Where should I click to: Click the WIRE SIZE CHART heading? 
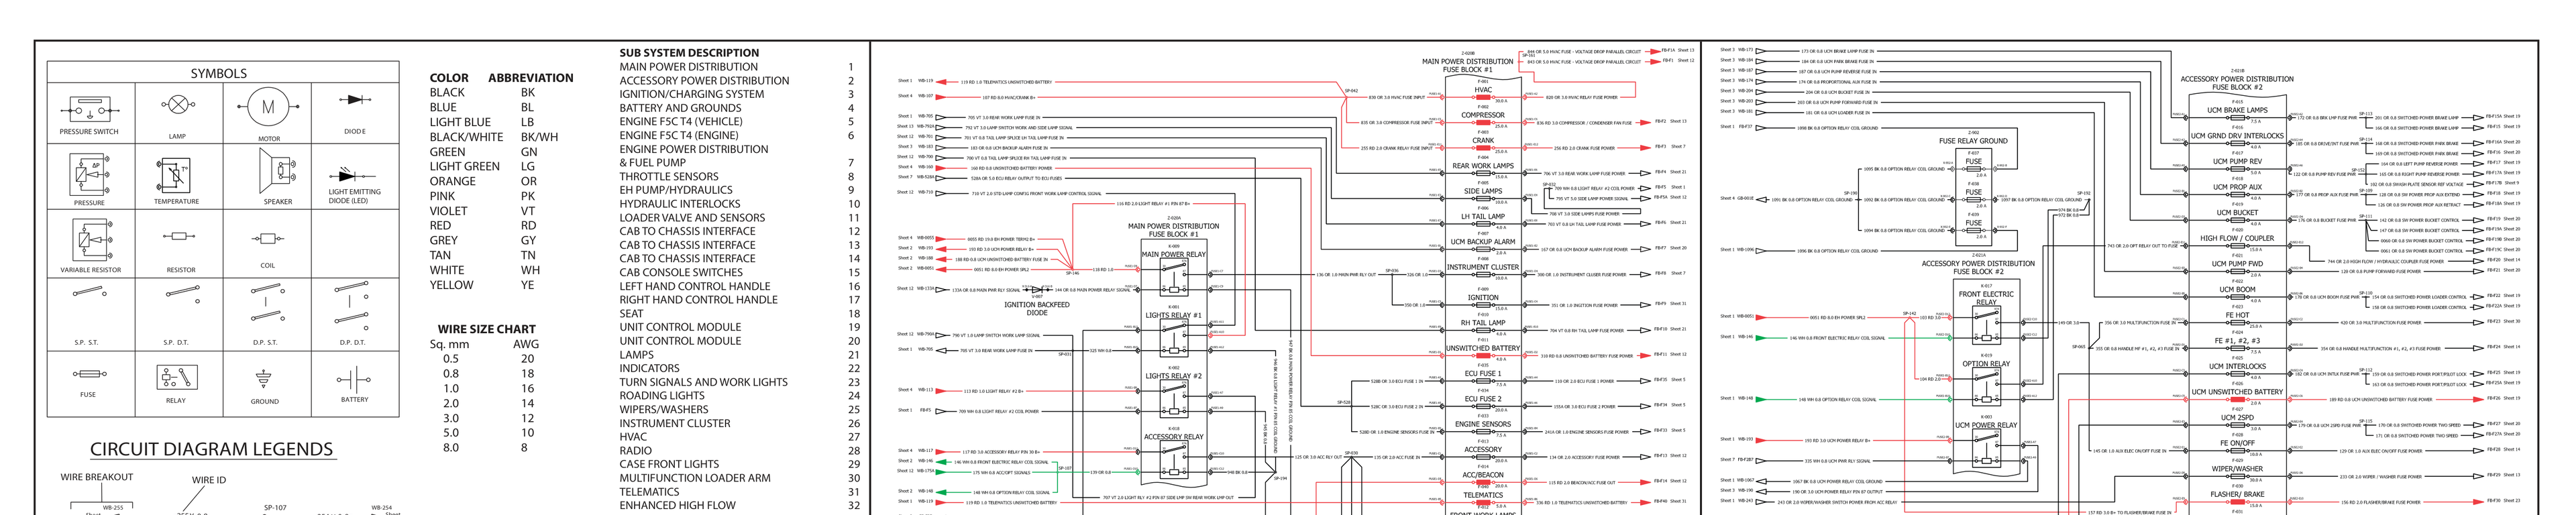(486, 329)
